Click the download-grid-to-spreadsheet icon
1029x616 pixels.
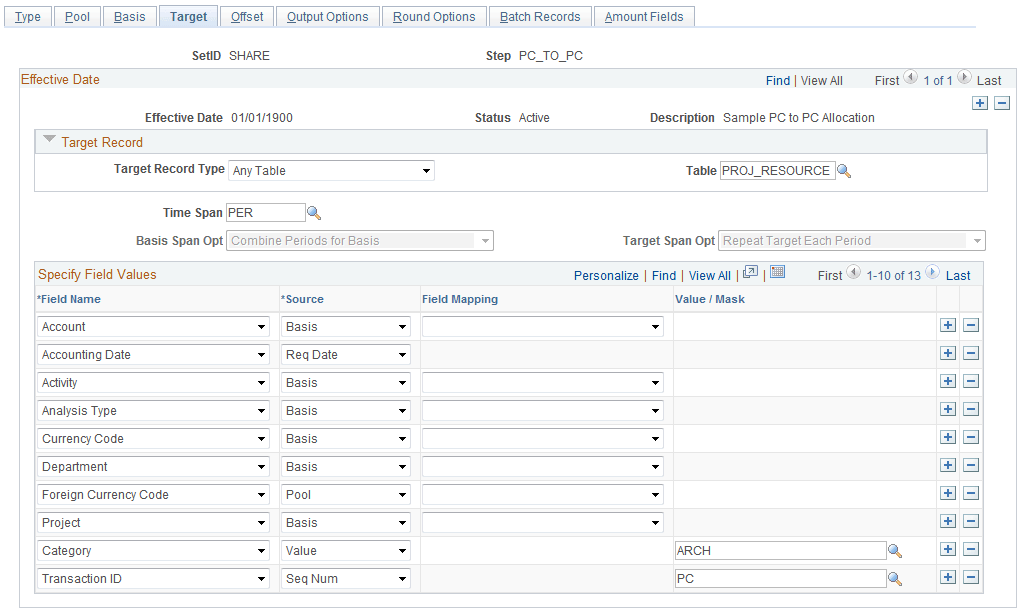[x=777, y=274]
